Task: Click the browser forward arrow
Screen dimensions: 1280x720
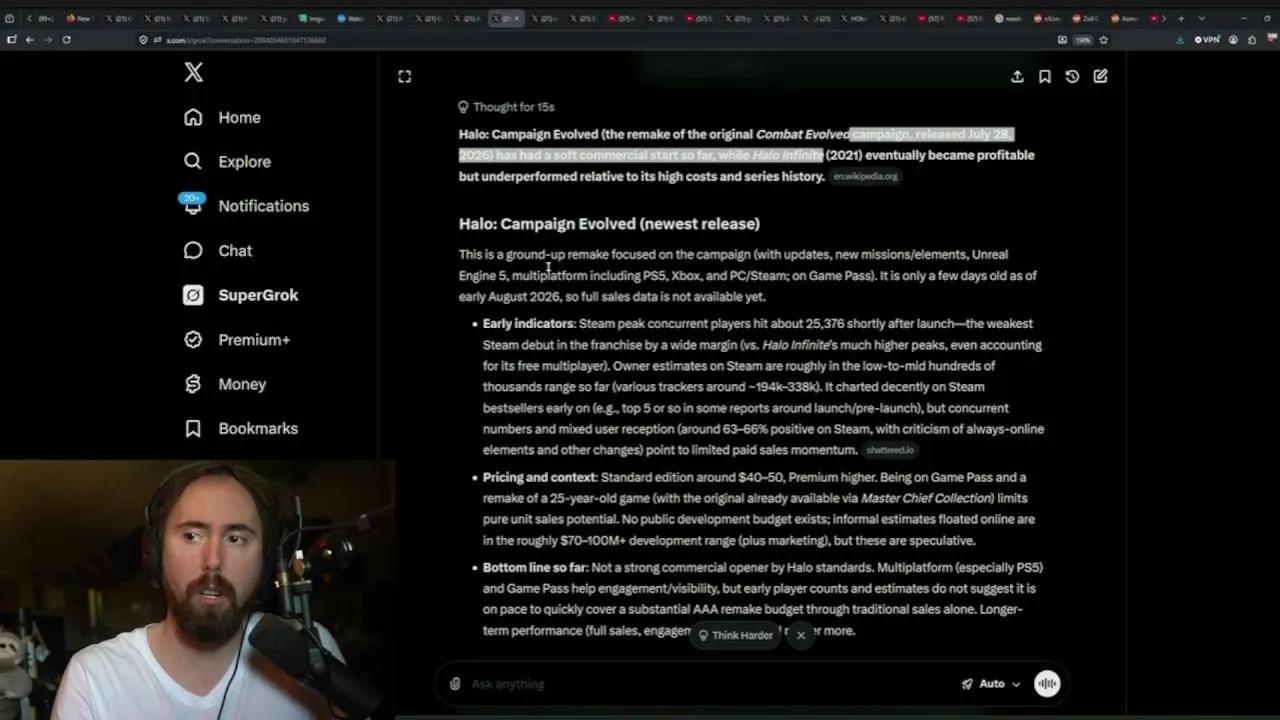Action: (x=47, y=40)
